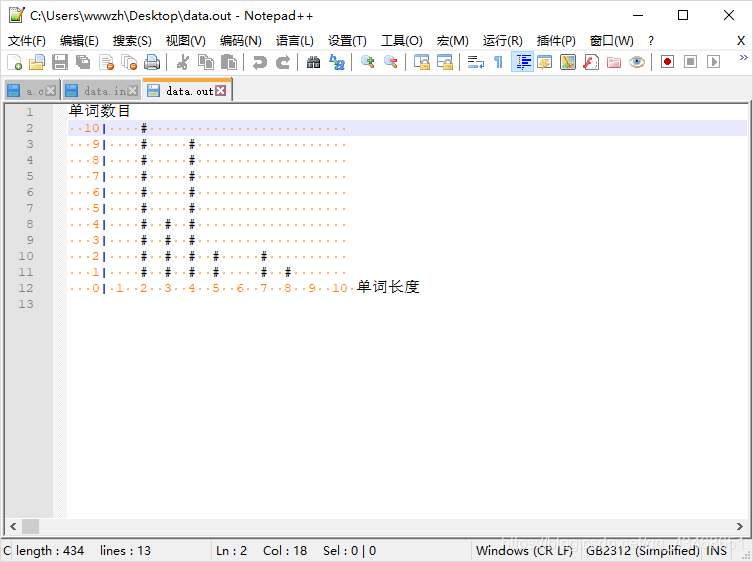This screenshot has width=753, height=562.
Task: Toggle show all characters pilcrow icon
Action: (x=498, y=62)
